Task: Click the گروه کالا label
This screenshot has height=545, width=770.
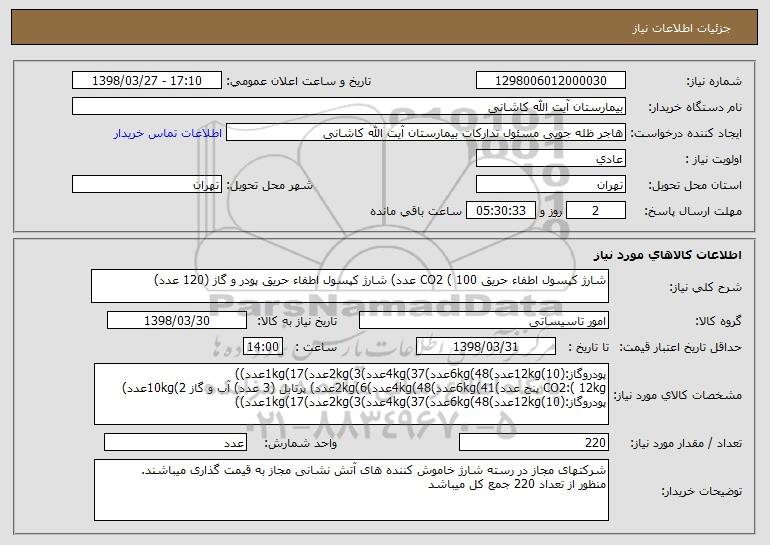Action: pyautogui.click(x=718, y=322)
